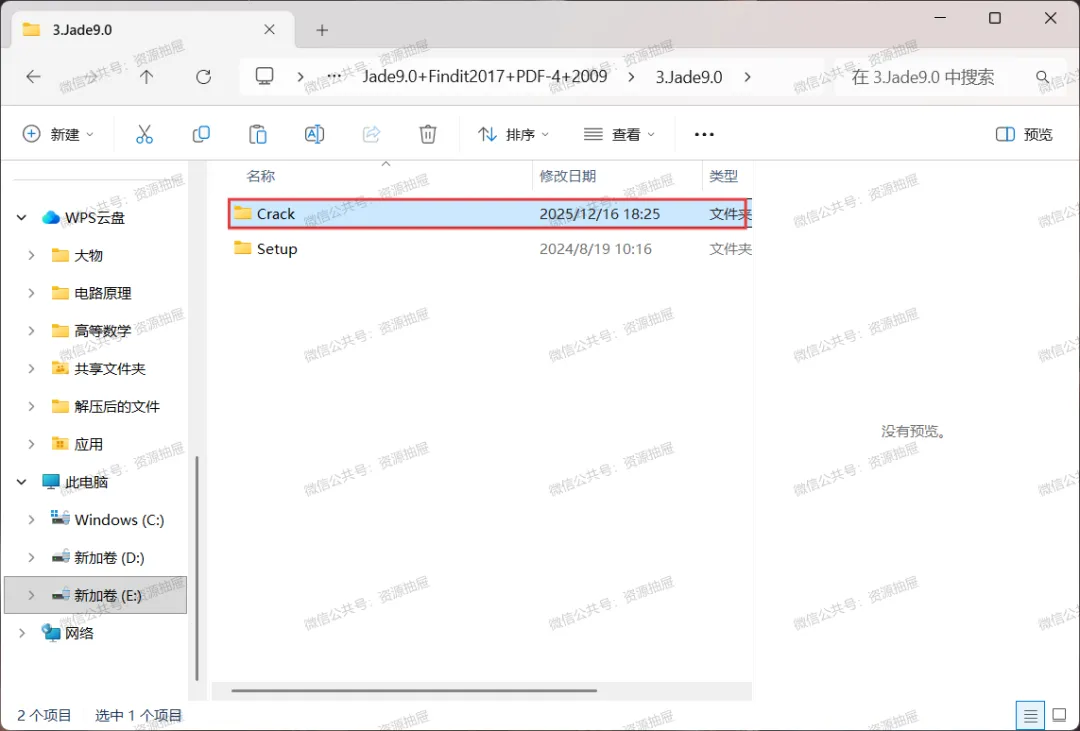1080x731 pixels.
Task: Expand the 共享文件夹 node
Action: click(31, 369)
